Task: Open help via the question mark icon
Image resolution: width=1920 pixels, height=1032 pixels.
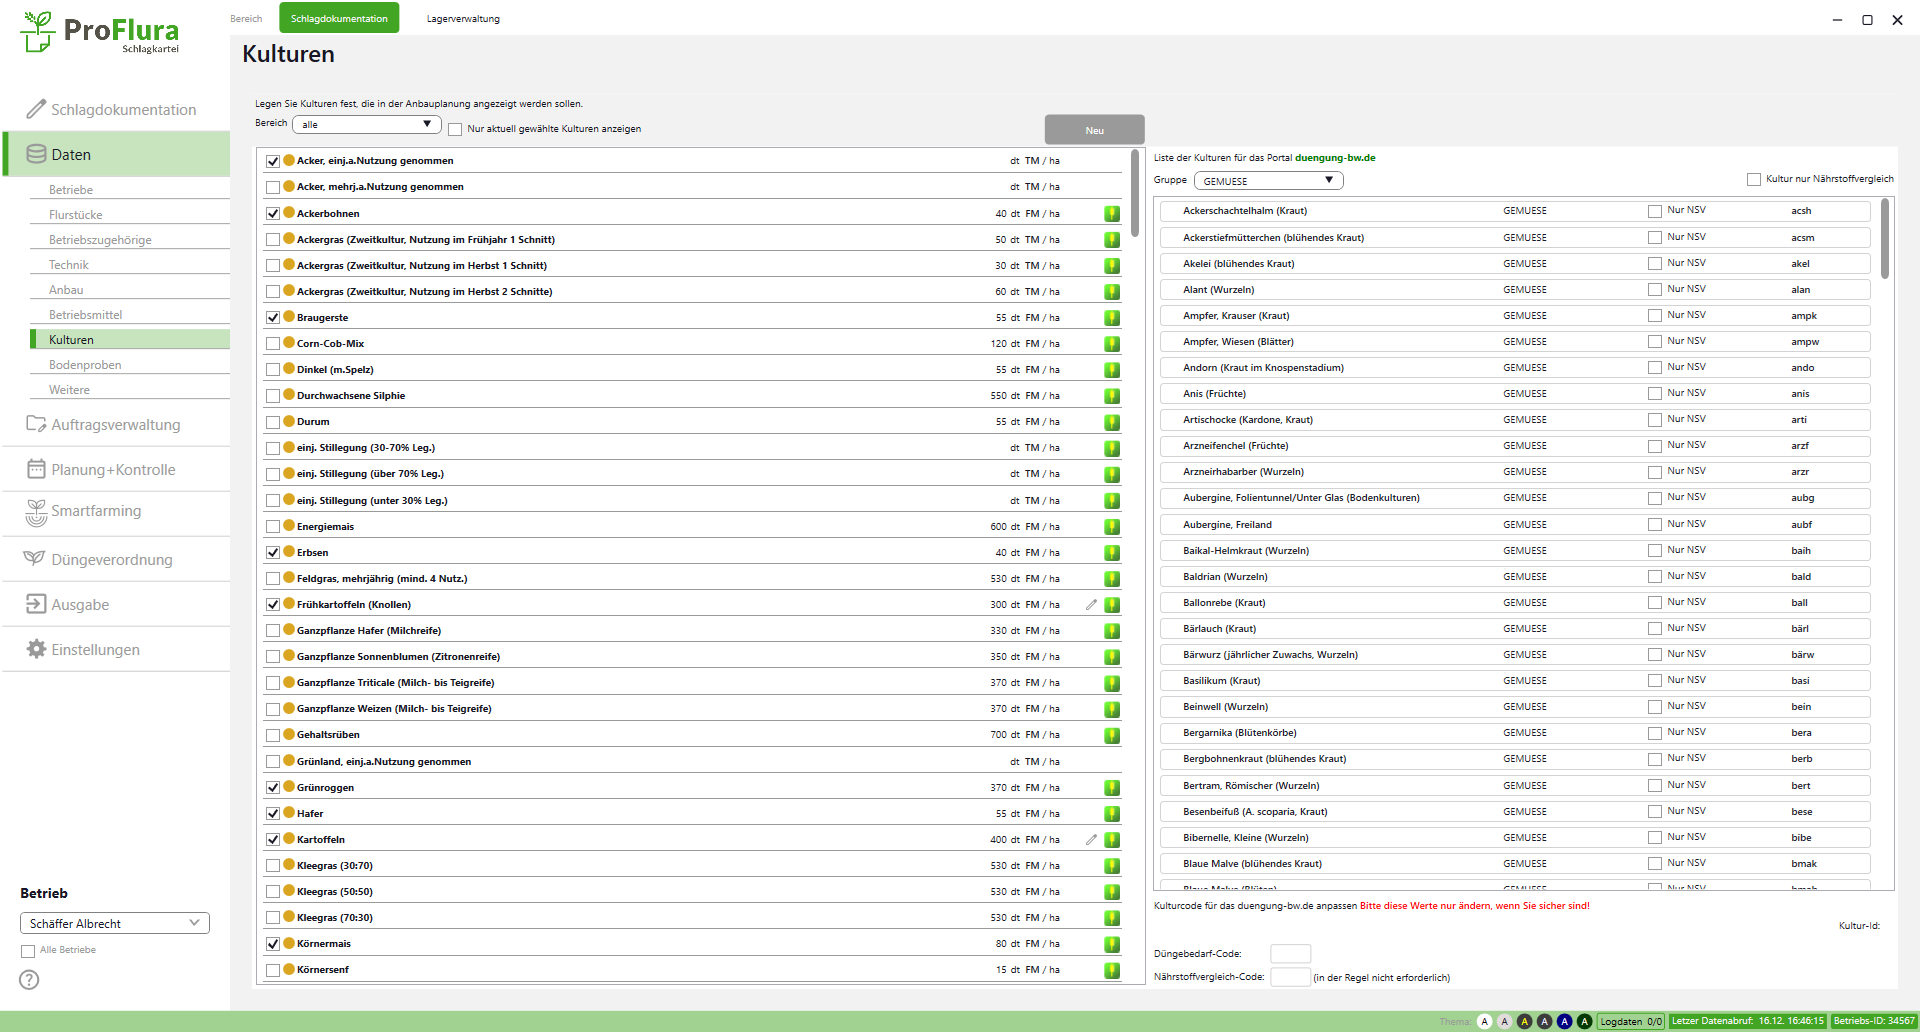Action: [29, 980]
